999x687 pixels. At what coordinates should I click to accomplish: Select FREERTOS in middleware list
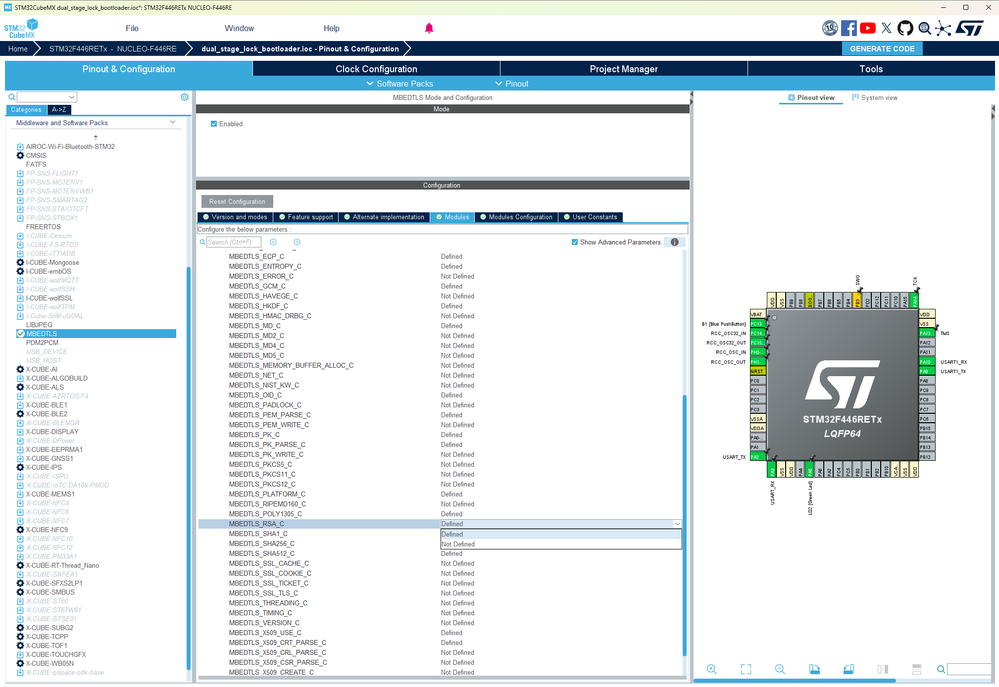coord(43,227)
